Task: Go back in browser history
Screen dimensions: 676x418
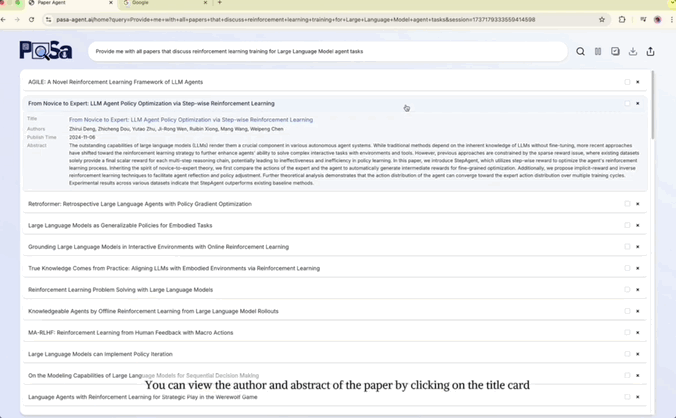Action: click(3, 19)
